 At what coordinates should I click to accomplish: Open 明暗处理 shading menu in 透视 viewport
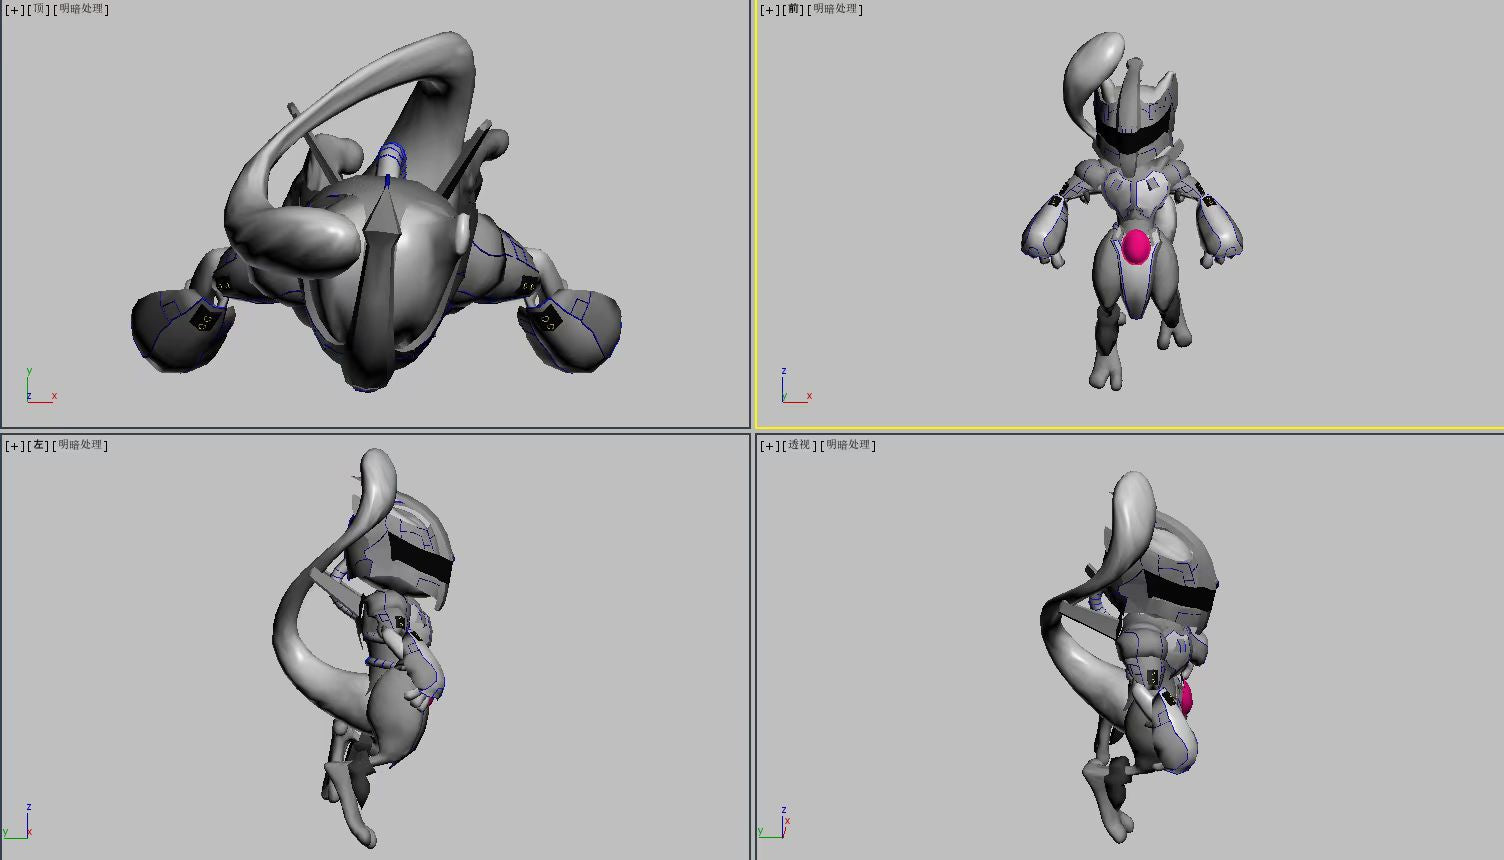pyautogui.click(x=849, y=445)
